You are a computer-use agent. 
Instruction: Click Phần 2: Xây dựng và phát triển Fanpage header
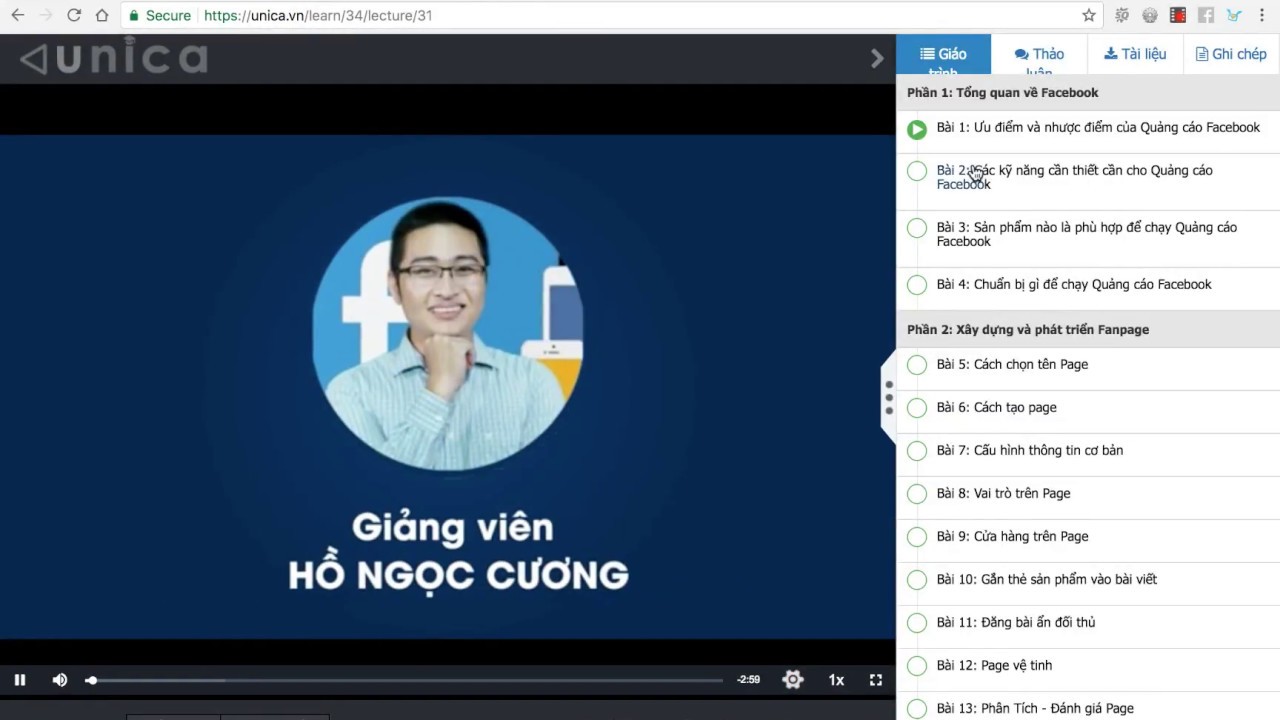click(1088, 329)
